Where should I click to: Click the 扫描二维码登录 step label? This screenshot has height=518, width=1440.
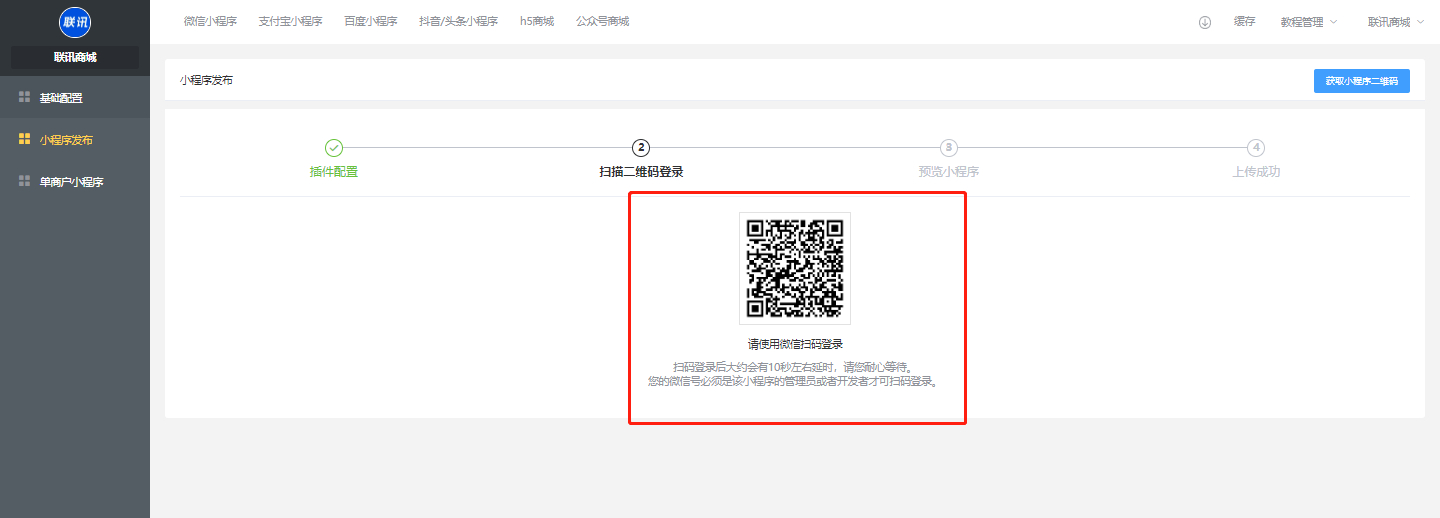tap(641, 172)
